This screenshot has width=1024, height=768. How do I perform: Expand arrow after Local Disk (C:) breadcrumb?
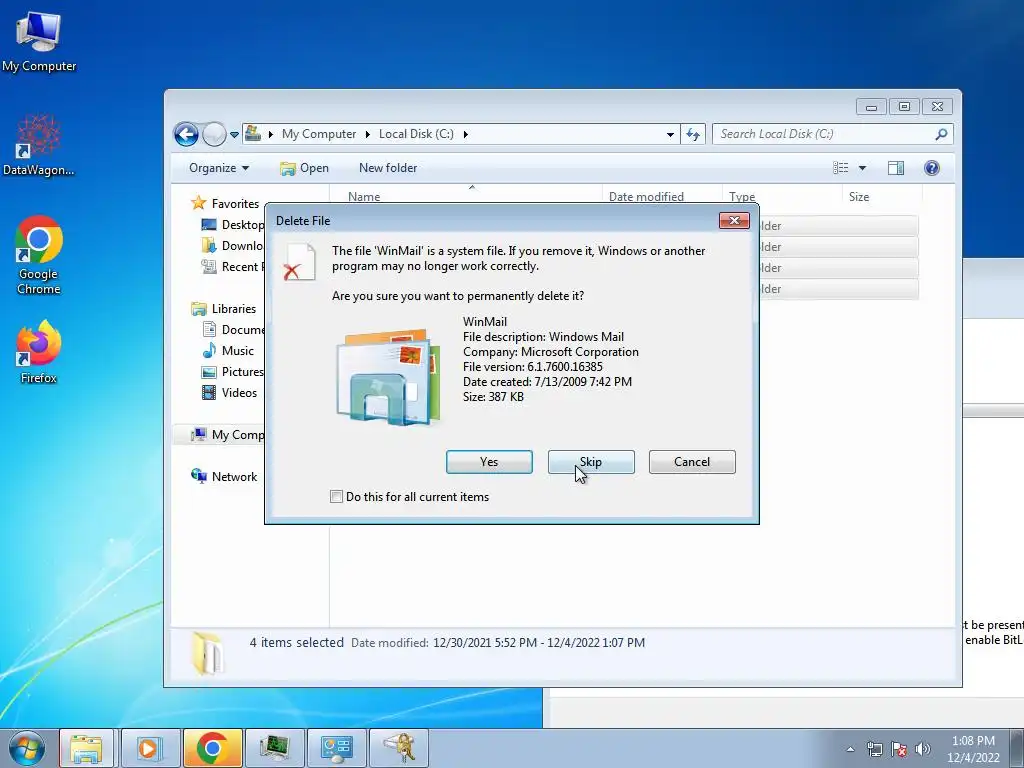click(x=466, y=134)
